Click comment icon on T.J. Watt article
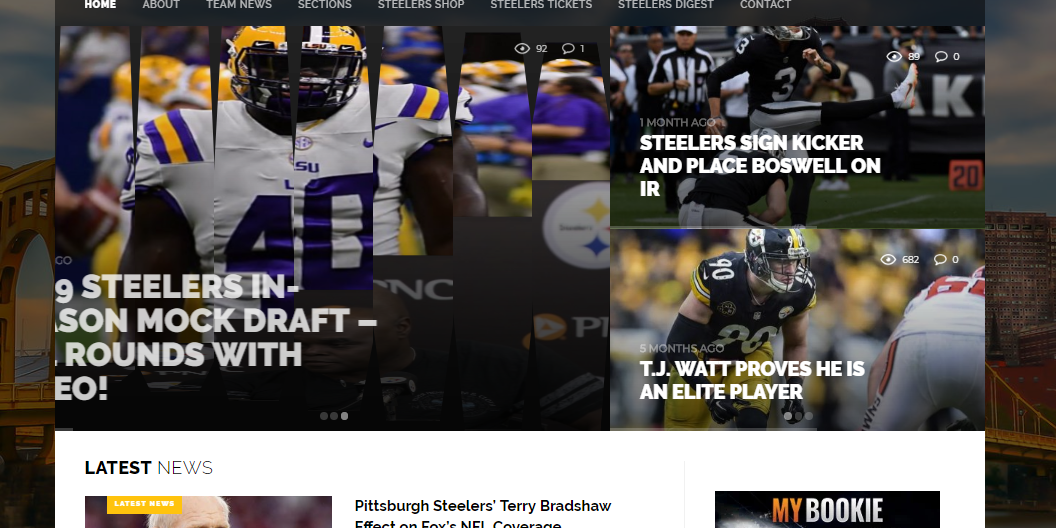 click(941, 259)
